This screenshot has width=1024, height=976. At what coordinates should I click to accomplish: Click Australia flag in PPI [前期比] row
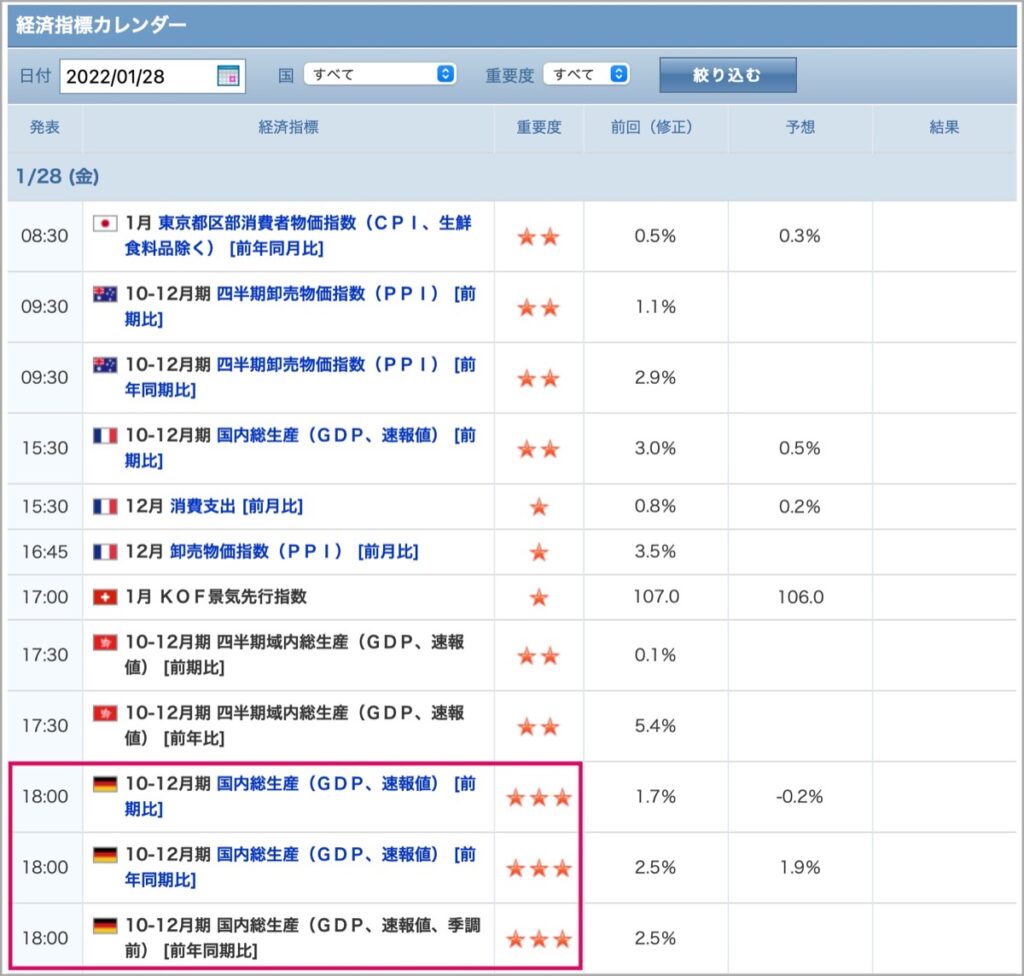(x=104, y=294)
